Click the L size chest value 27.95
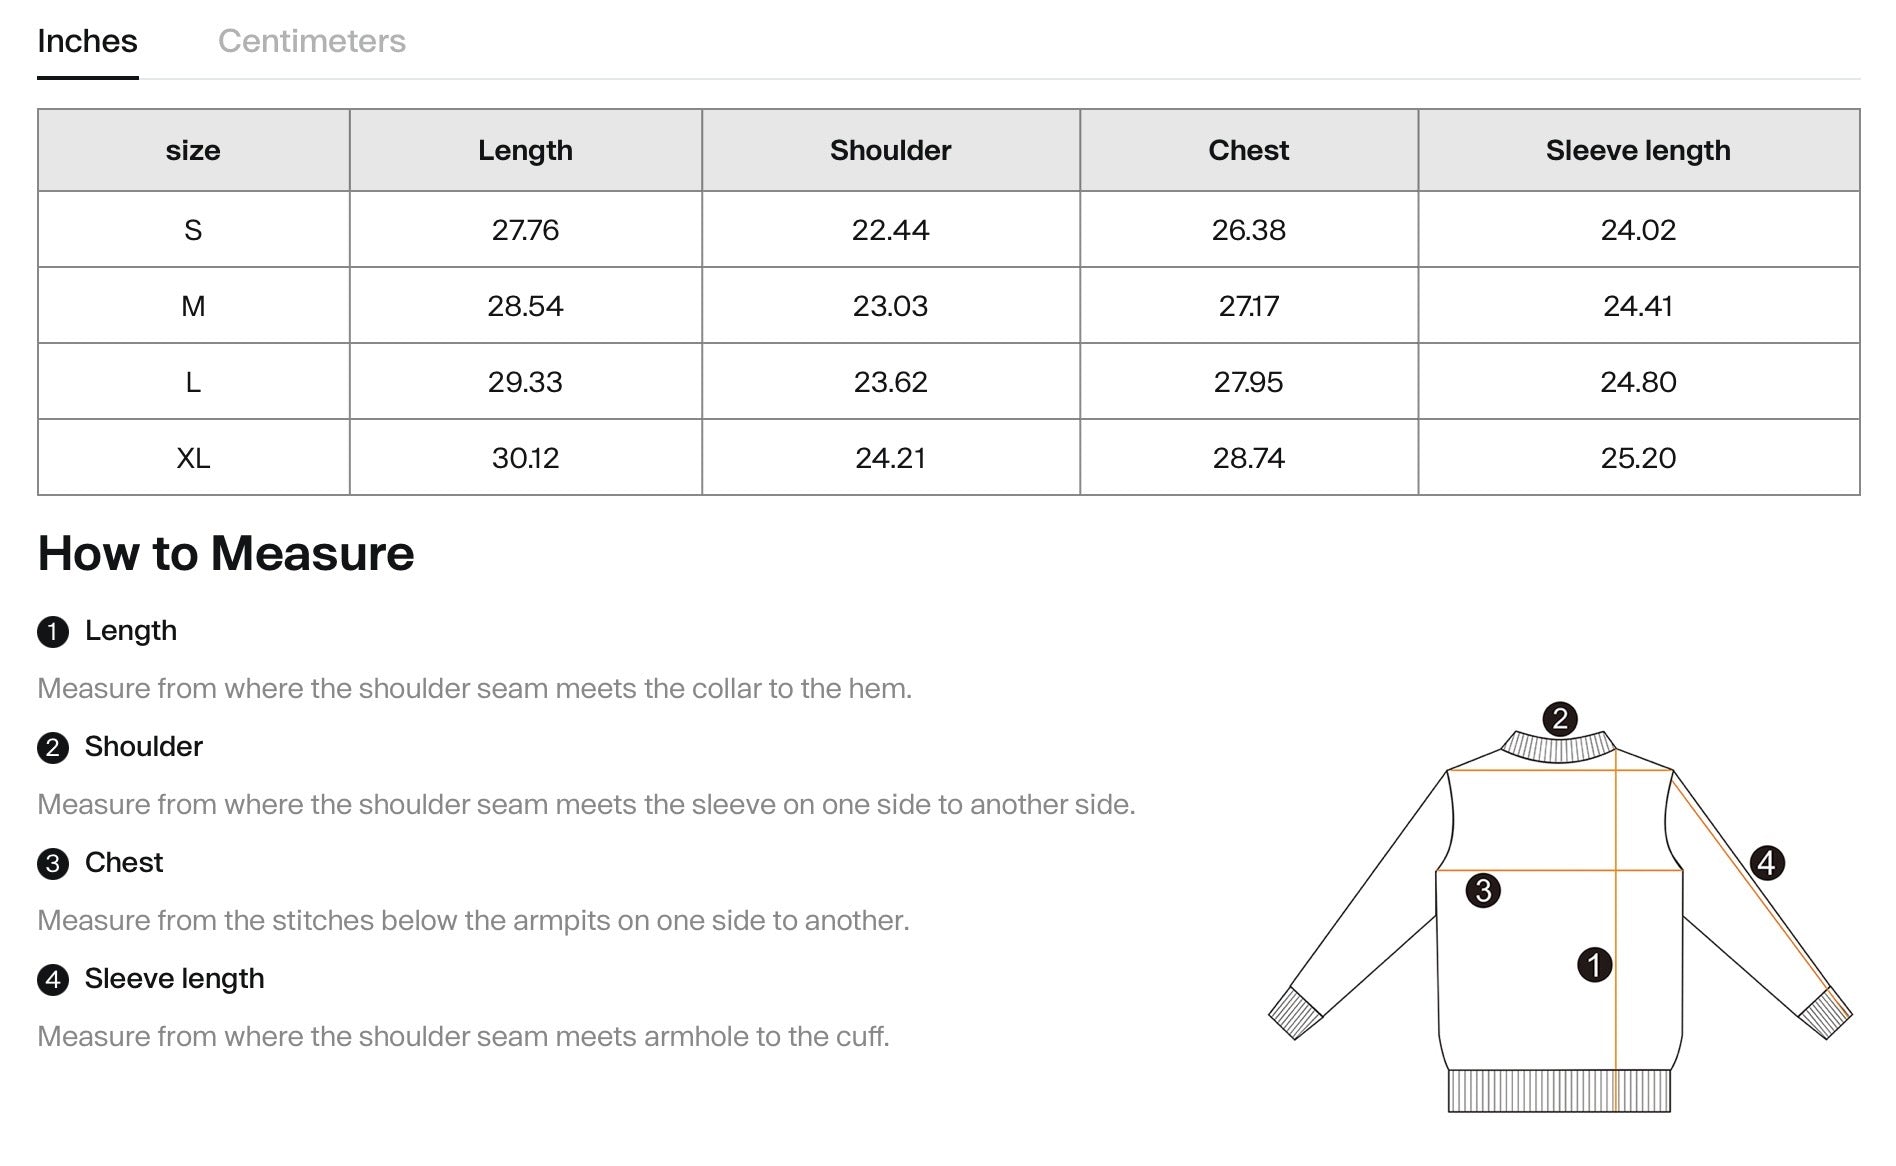Viewport: 1896px width, 1166px height. tap(1249, 382)
